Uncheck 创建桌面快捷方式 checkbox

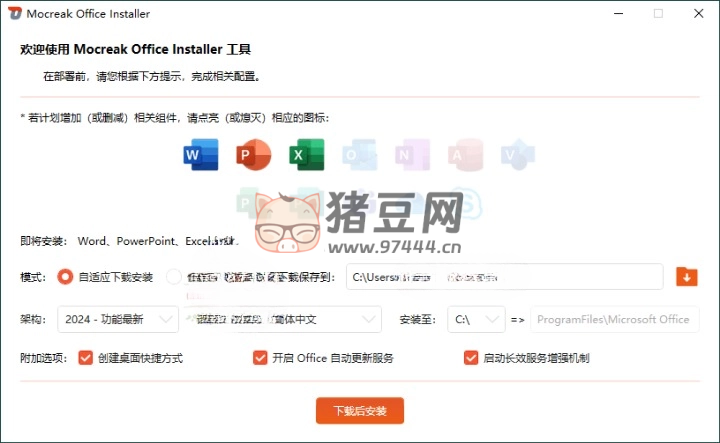click(x=85, y=358)
